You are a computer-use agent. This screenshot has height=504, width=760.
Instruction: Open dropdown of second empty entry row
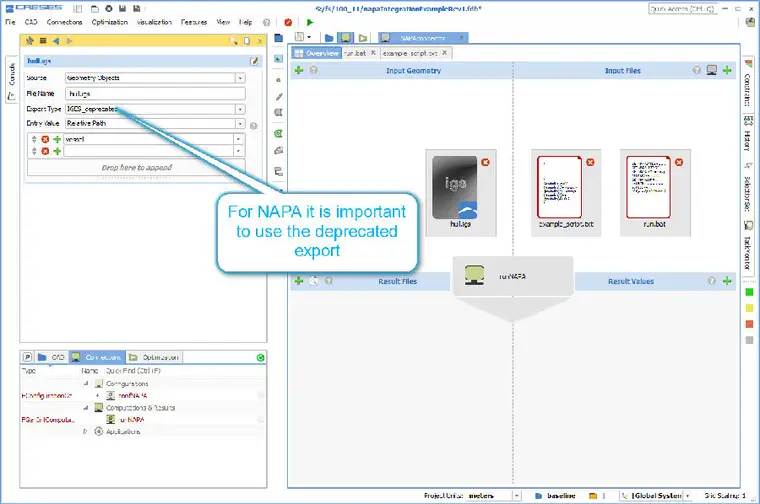[238, 151]
